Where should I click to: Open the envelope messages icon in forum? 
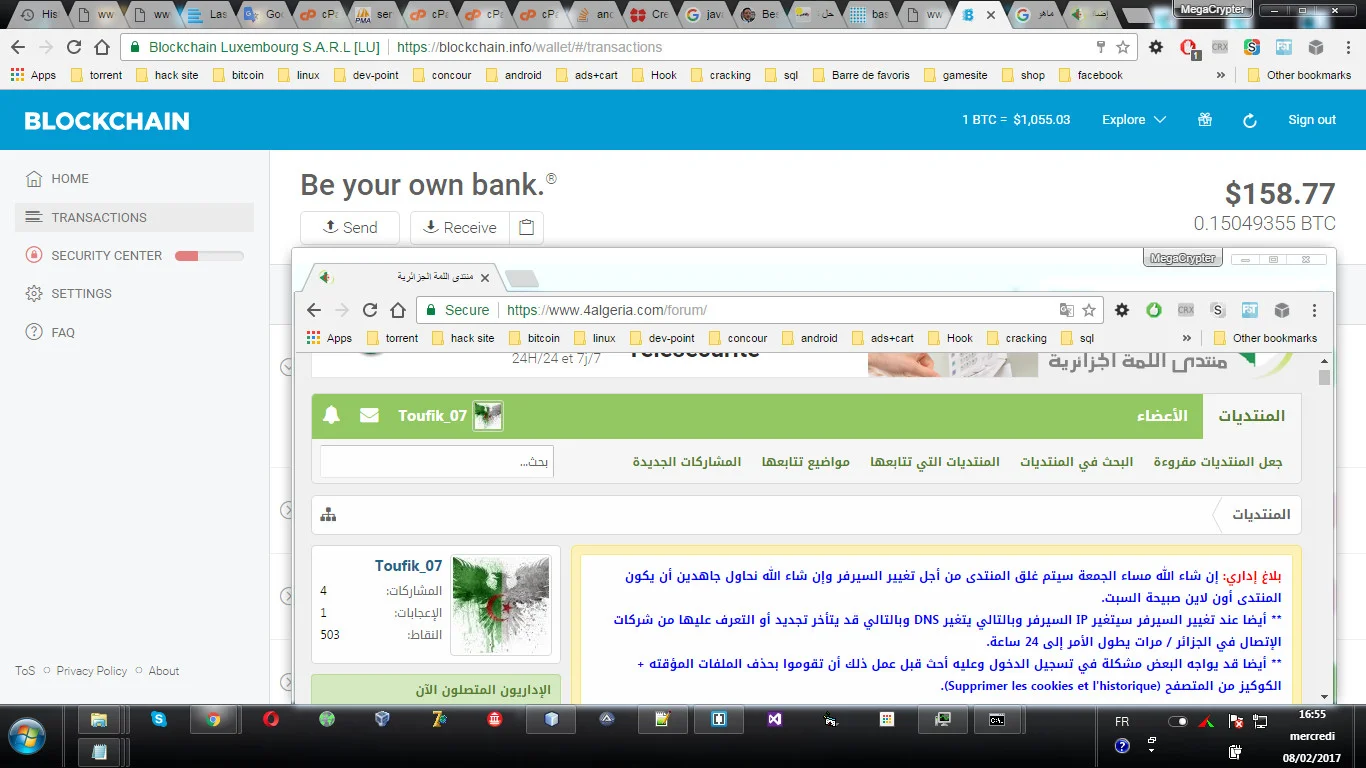(x=369, y=415)
